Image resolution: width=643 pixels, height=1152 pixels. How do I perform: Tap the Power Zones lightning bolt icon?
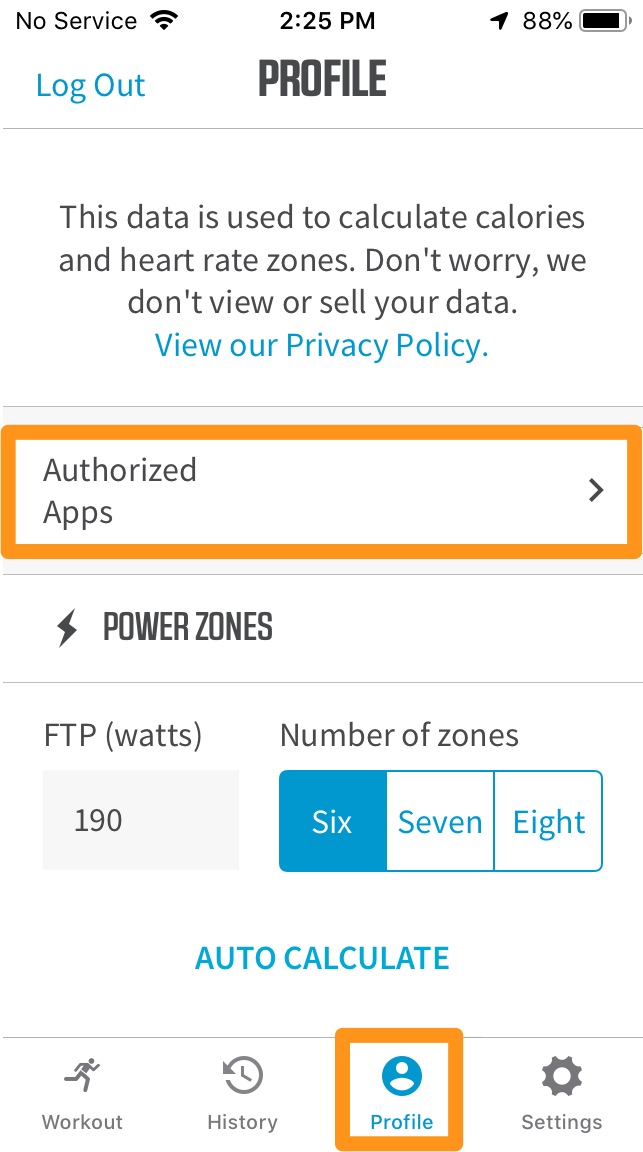[x=67, y=628]
